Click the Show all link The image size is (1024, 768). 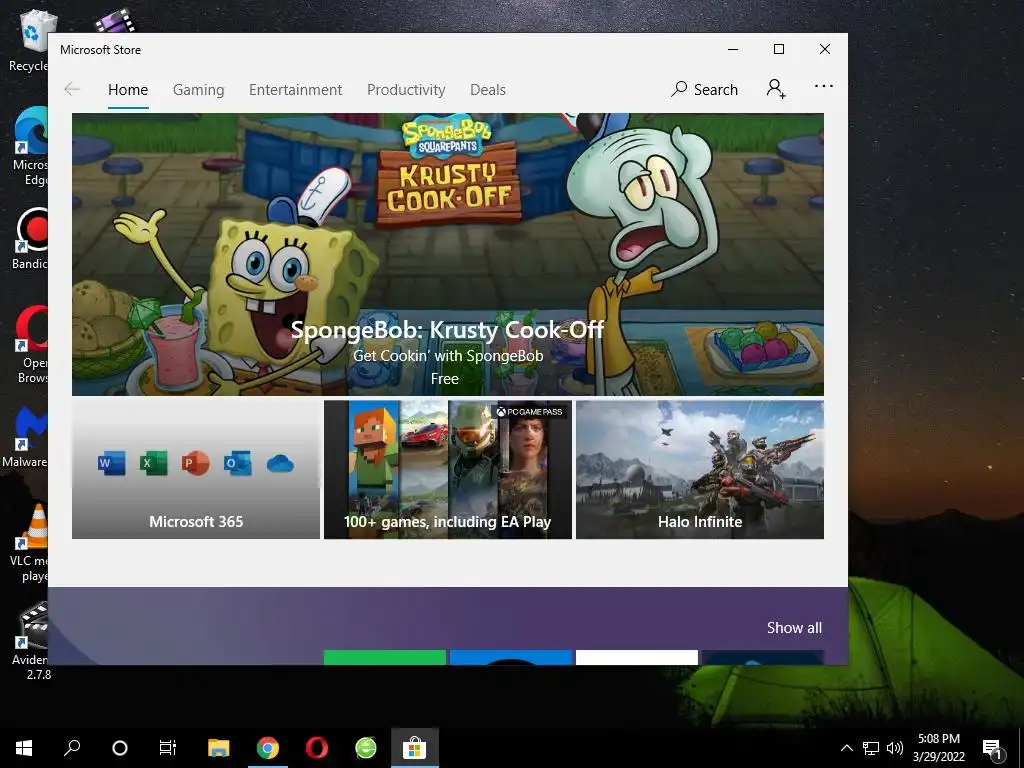pyautogui.click(x=794, y=628)
